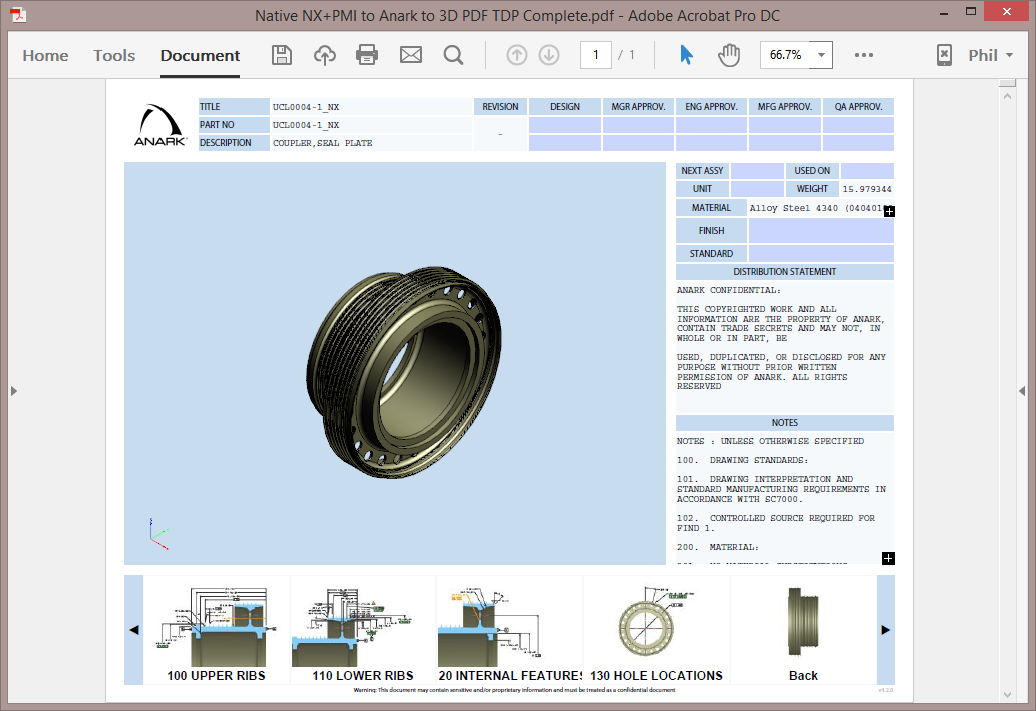Expand the MATERIAL field with the plus button

888,211
